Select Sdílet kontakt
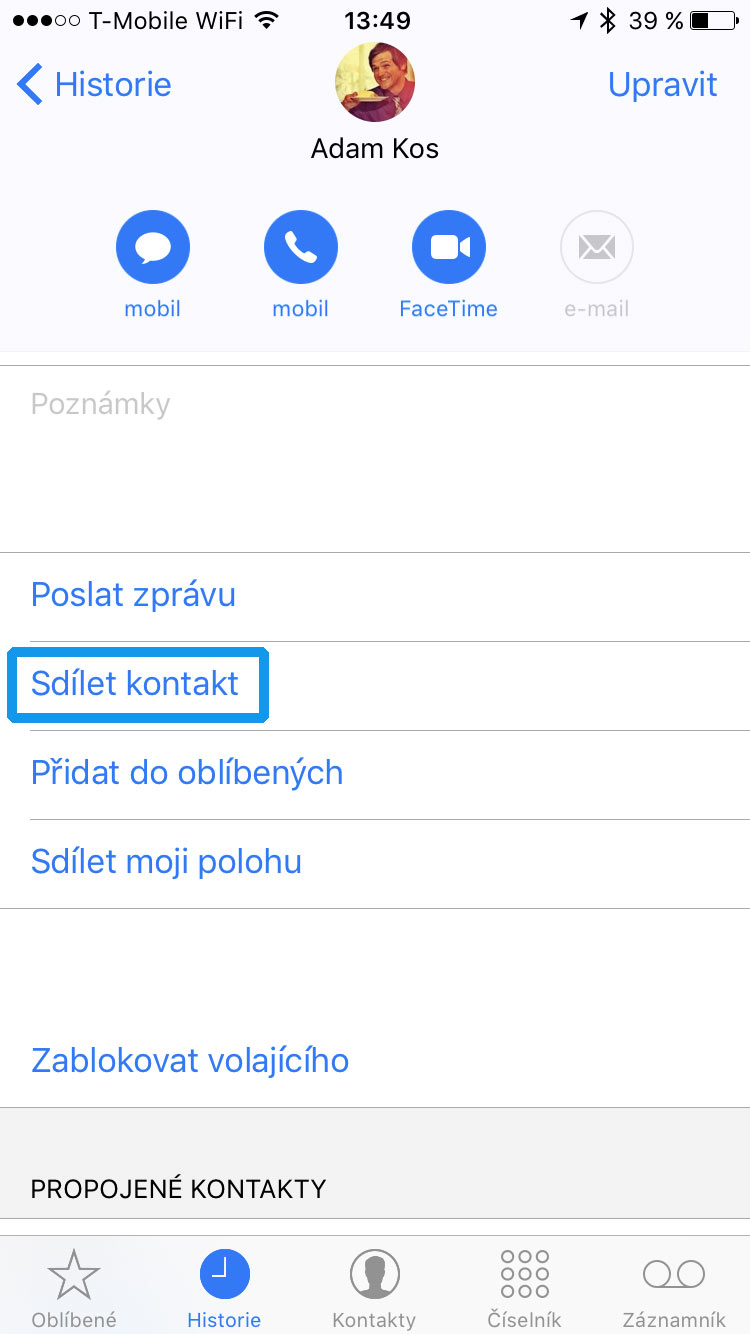This screenshot has width=750, height=1334. point(135,684)
